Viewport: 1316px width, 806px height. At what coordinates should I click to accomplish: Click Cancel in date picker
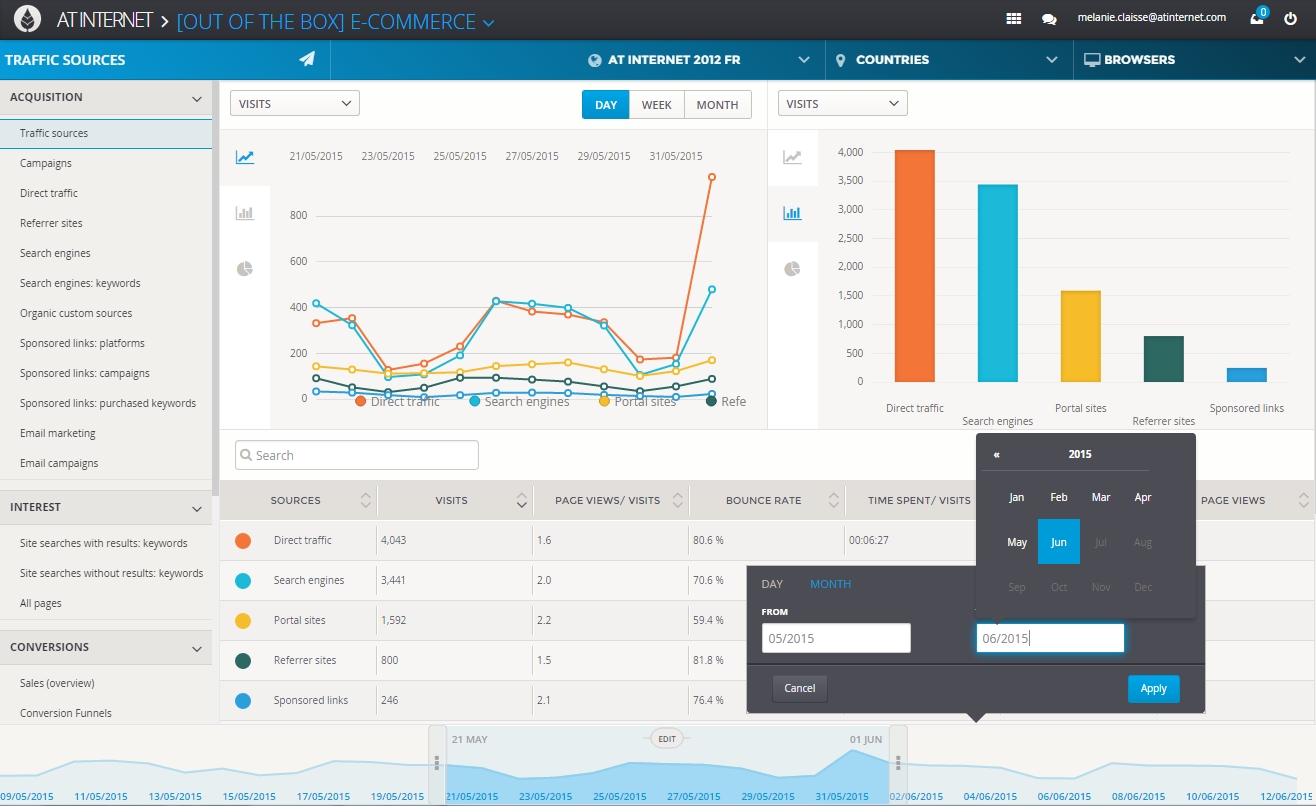click(800, 688)
